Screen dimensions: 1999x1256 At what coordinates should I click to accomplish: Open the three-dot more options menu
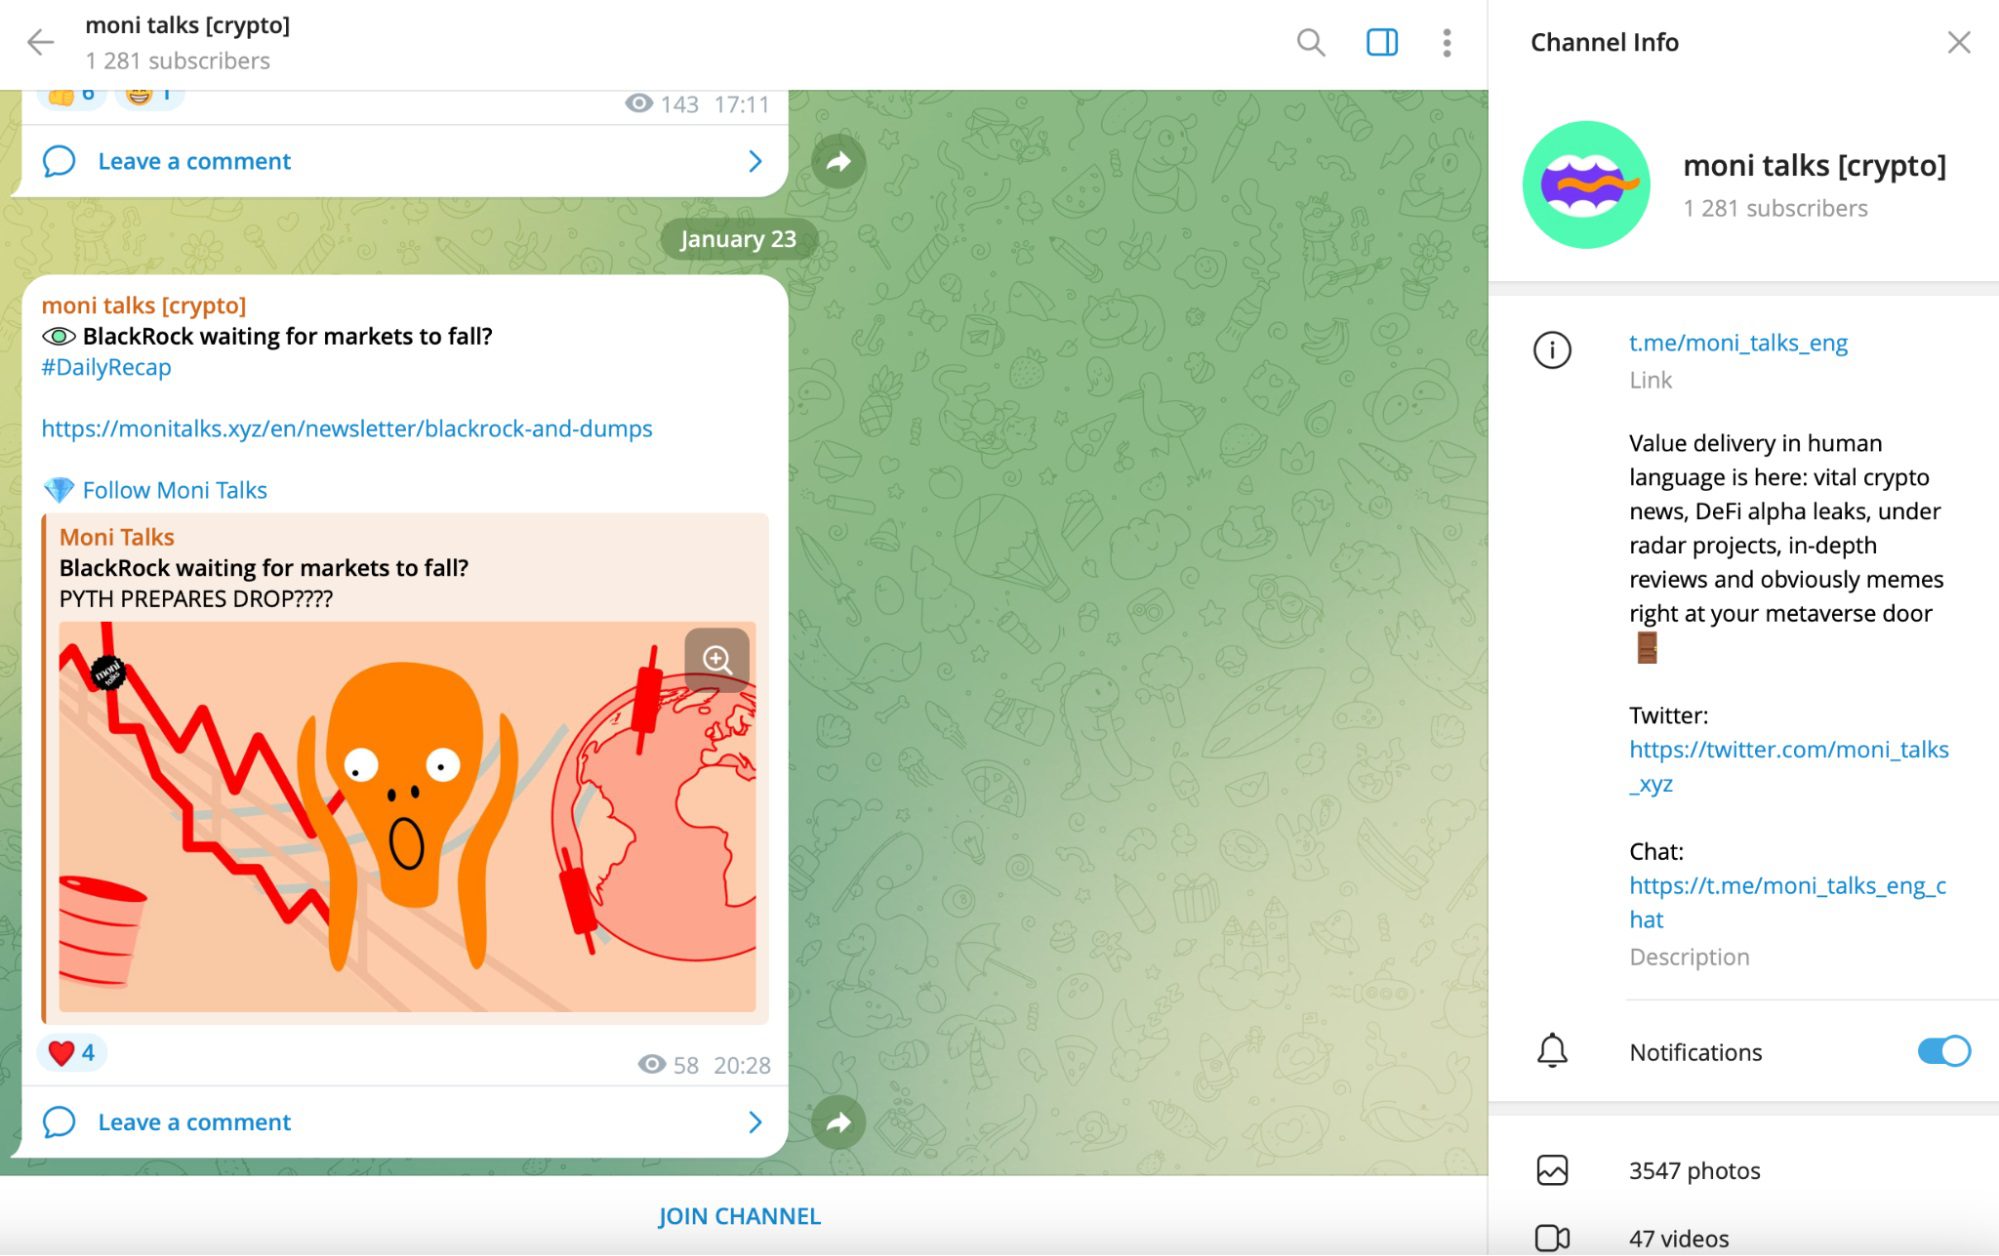(x=1446, y=42)
